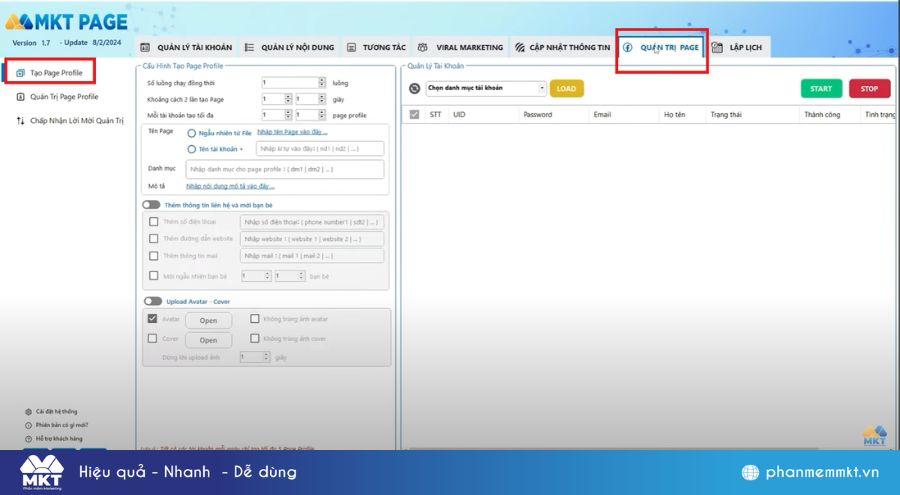
Task: Open the Tương Tác tab
Action: (x=377, y=48)
